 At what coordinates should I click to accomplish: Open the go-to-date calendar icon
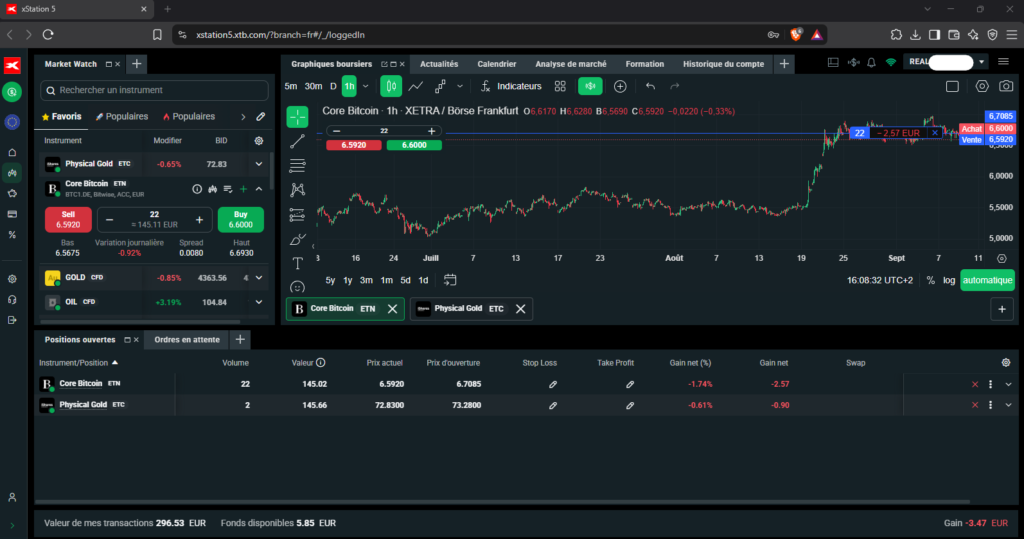450,280
